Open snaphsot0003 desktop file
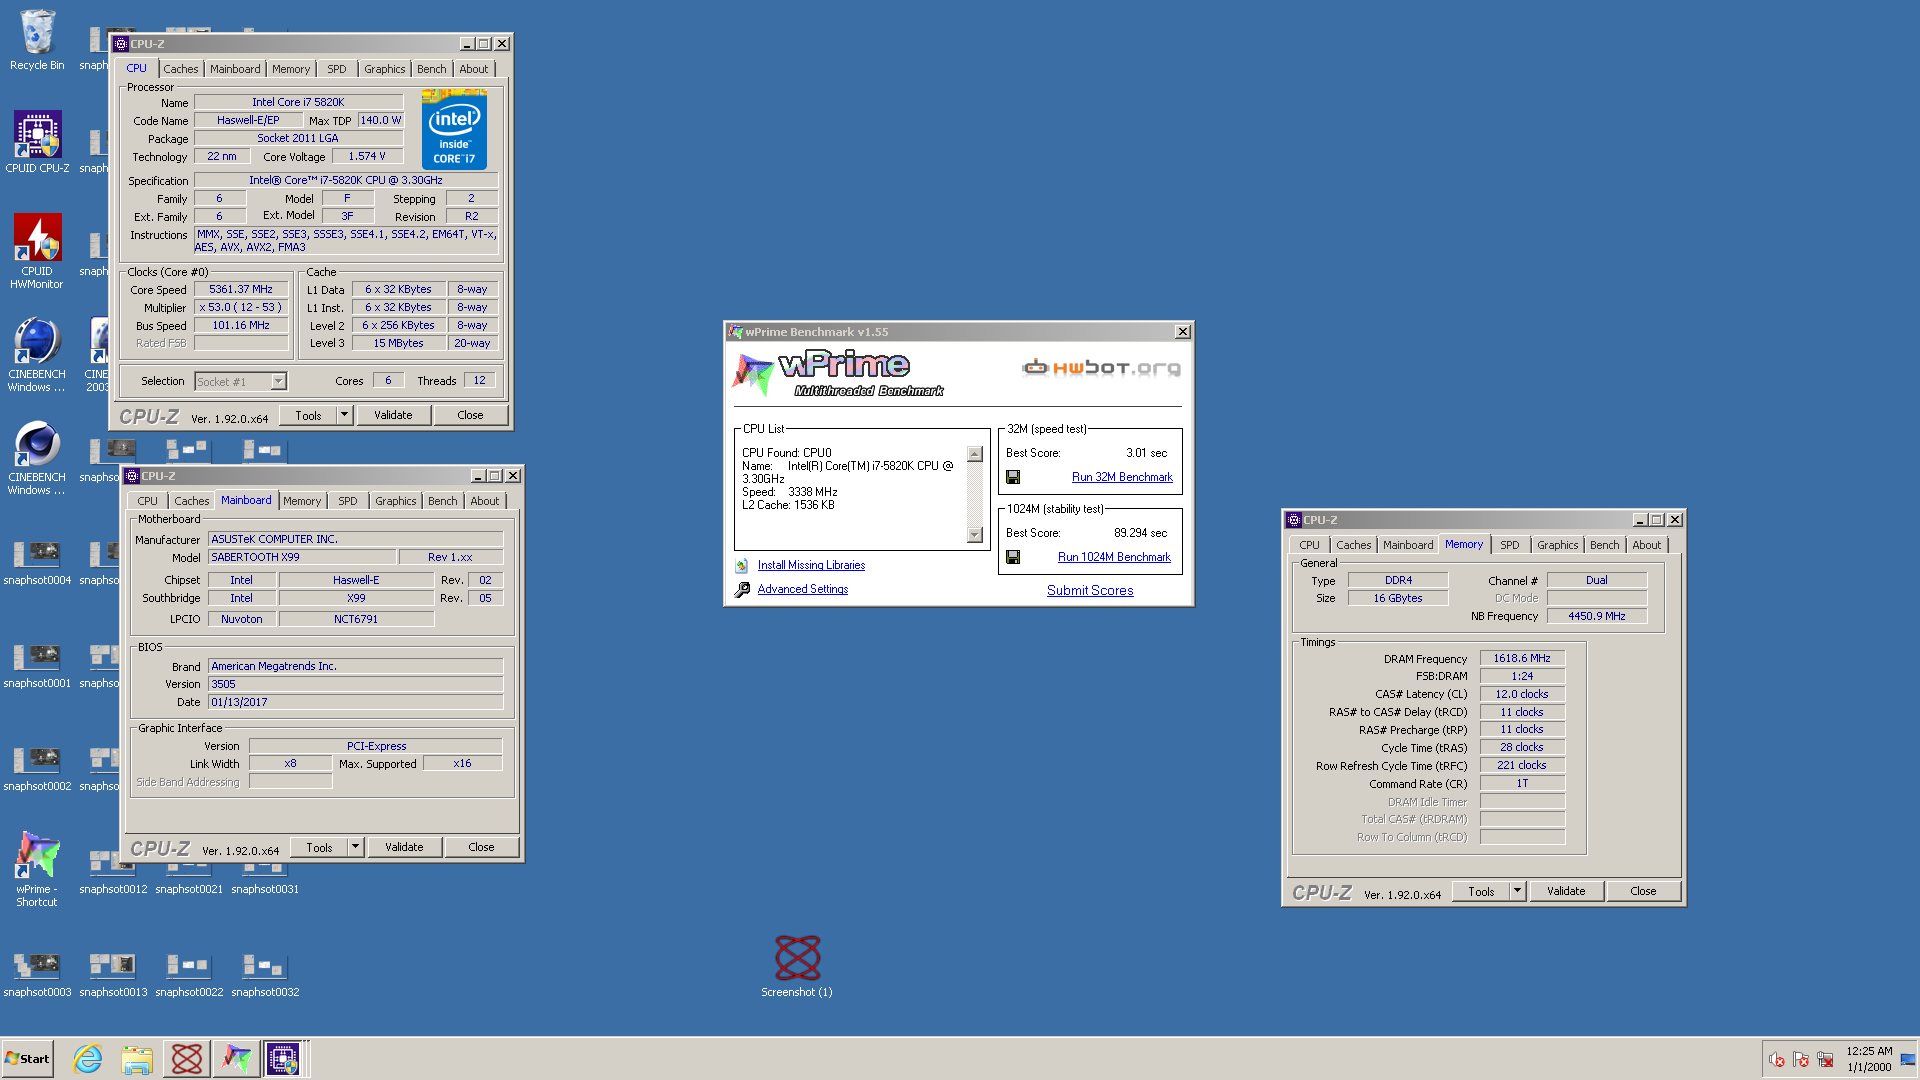Image resolution: width=1920 pixels, height=1080 pixels. [x=37, y=974]
